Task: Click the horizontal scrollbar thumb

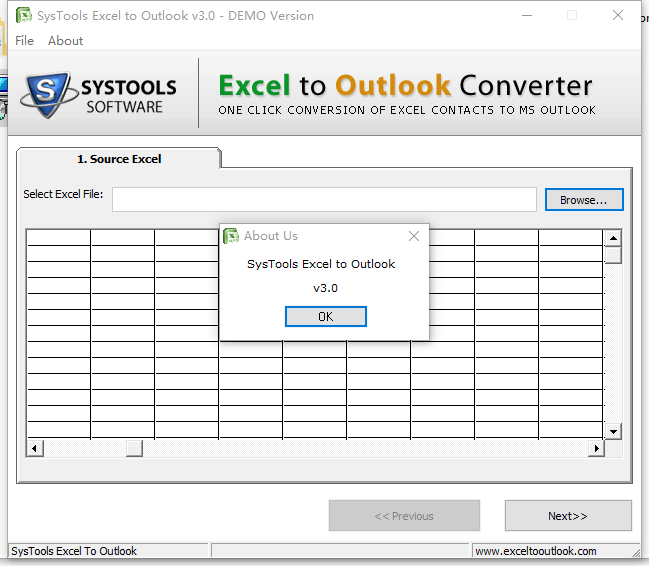Action: point(134,448)
